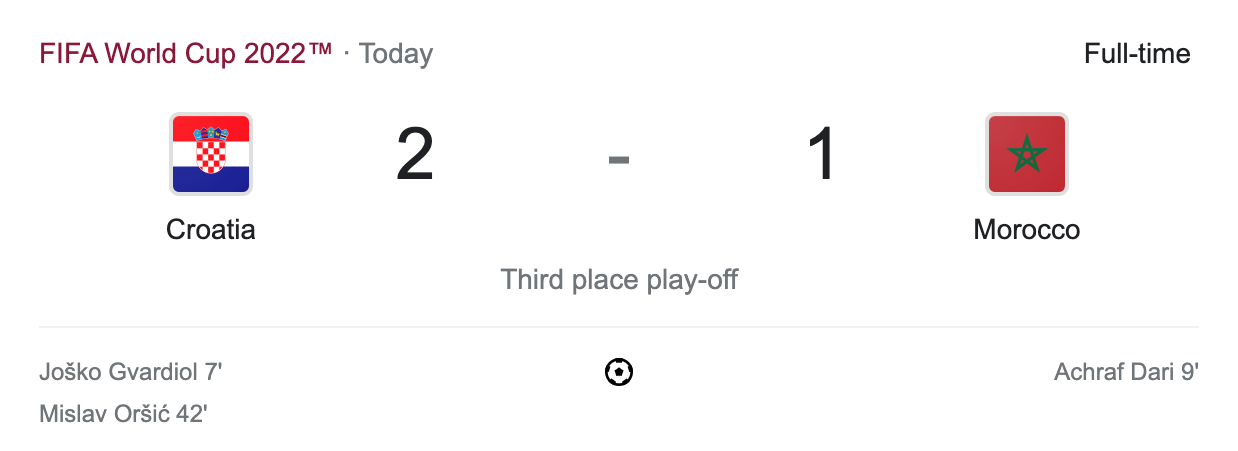This screenshot has width=1238, height=451.
Task: Click the Today date label
Action: [396, 53]
